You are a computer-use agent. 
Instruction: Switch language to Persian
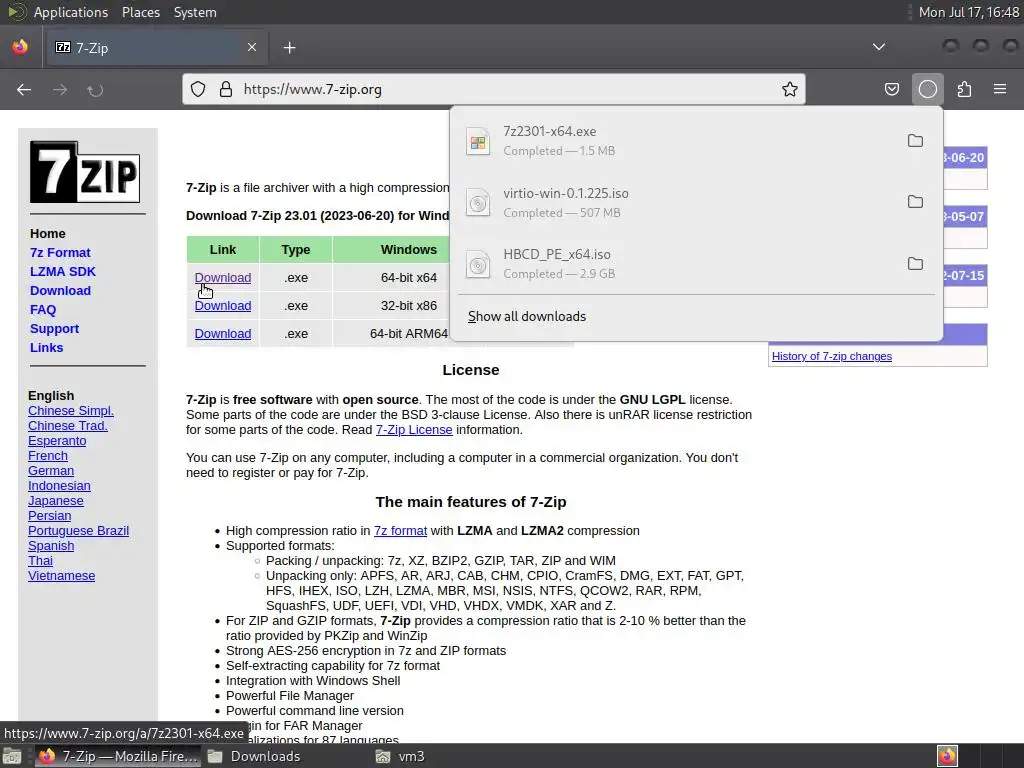[x=50, y=516]
